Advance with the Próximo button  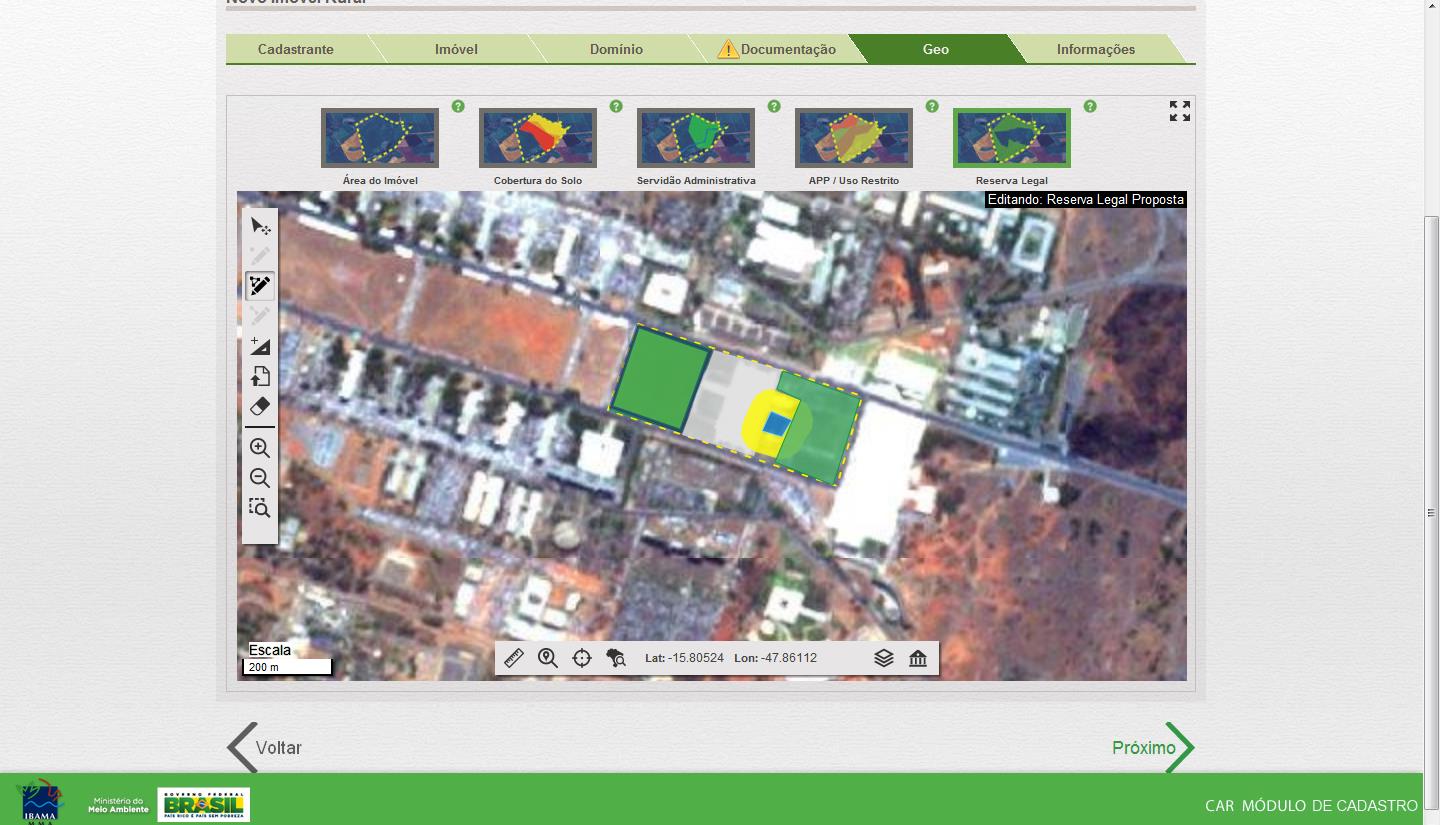pos(1153,748)
